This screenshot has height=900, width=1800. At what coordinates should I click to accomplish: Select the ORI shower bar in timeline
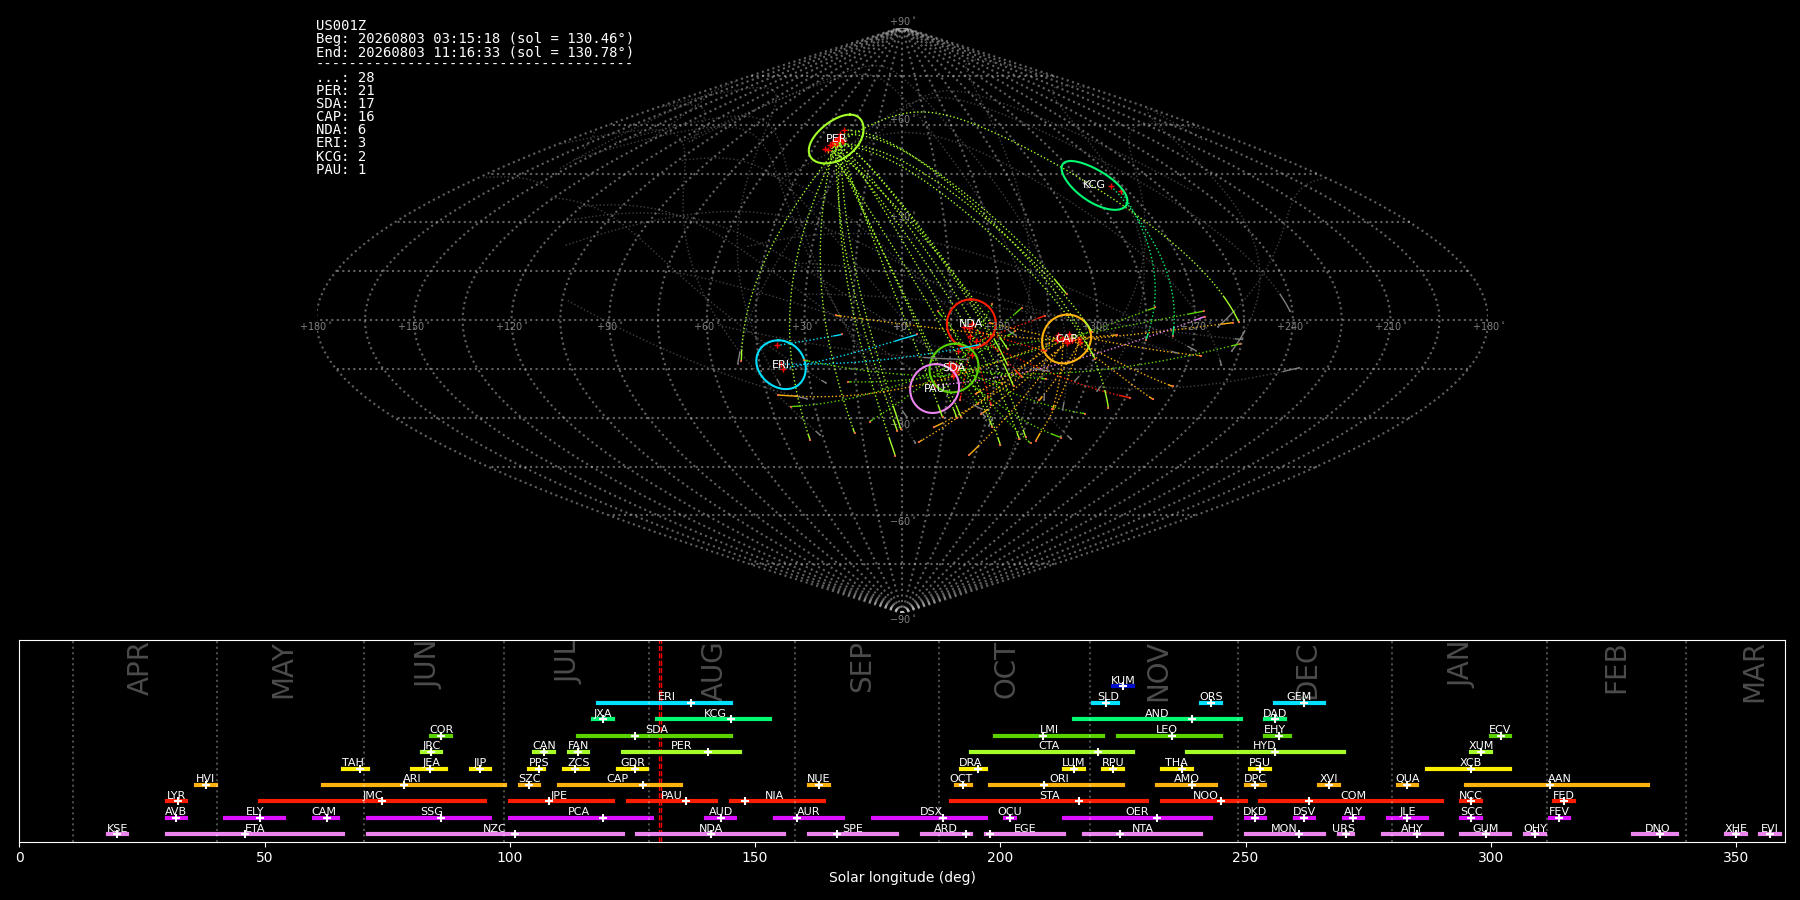[1056, 785]
